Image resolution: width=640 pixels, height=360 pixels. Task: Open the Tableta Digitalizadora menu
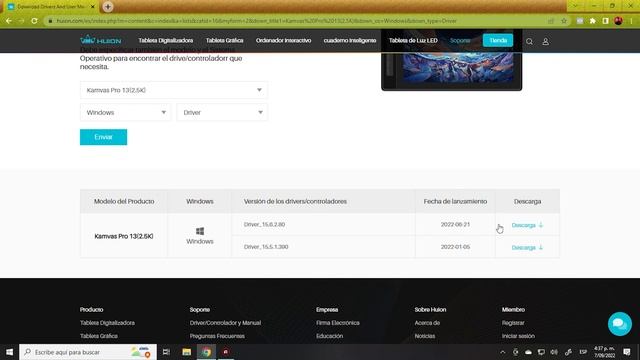tap(166, 40)
